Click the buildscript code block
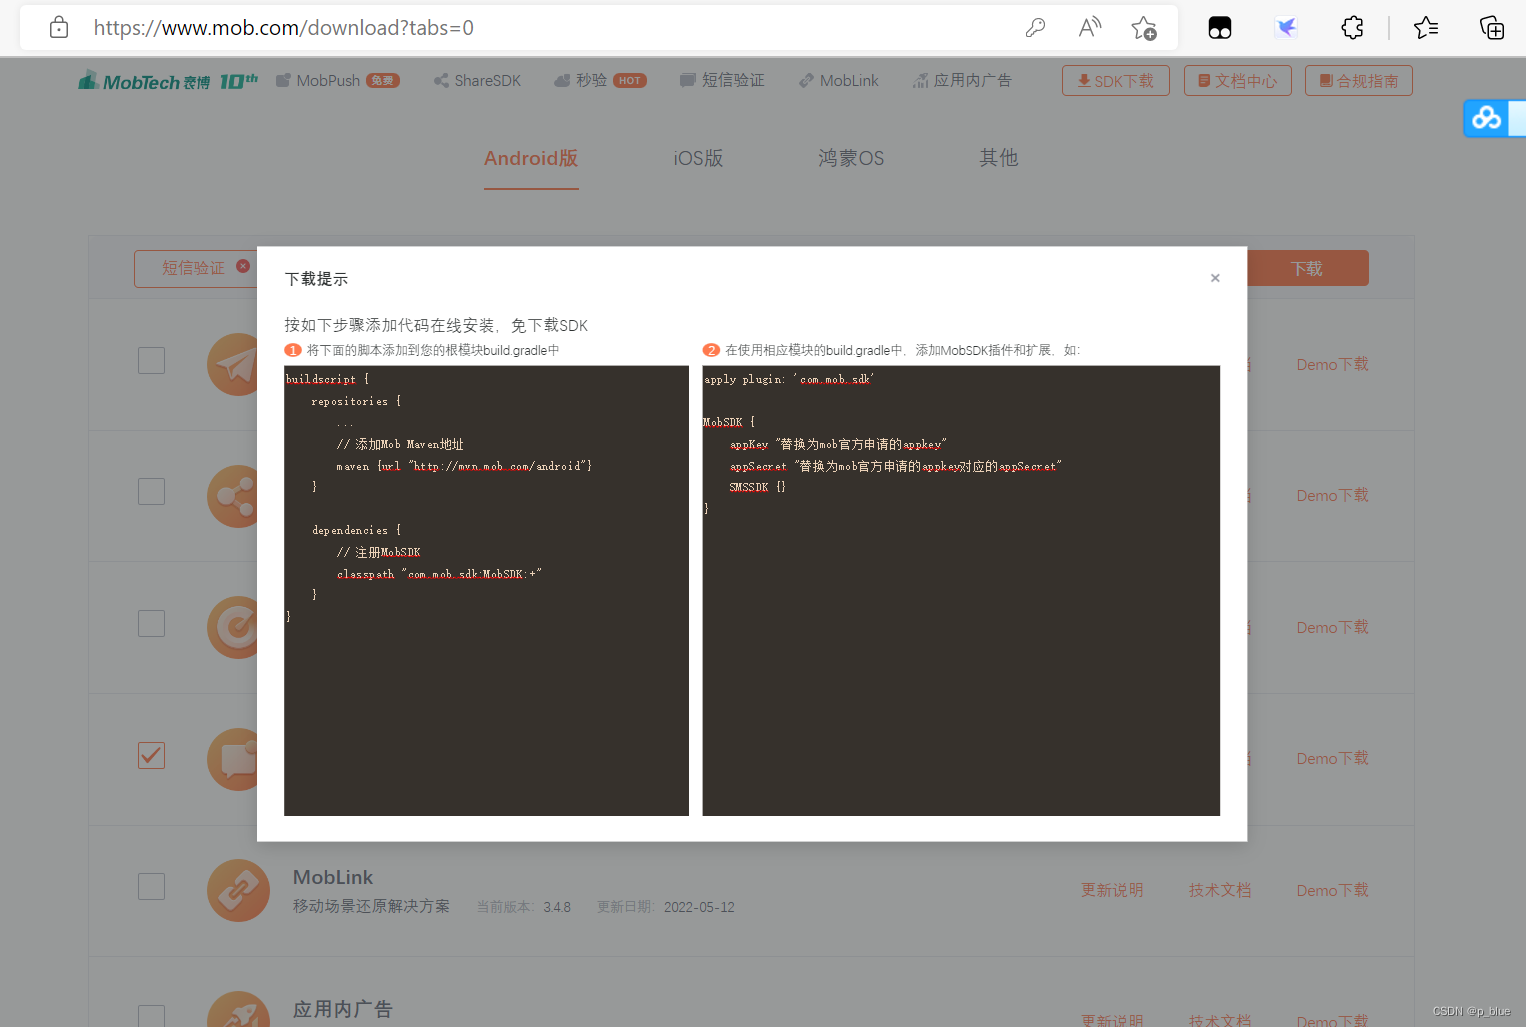 point(486,590)
